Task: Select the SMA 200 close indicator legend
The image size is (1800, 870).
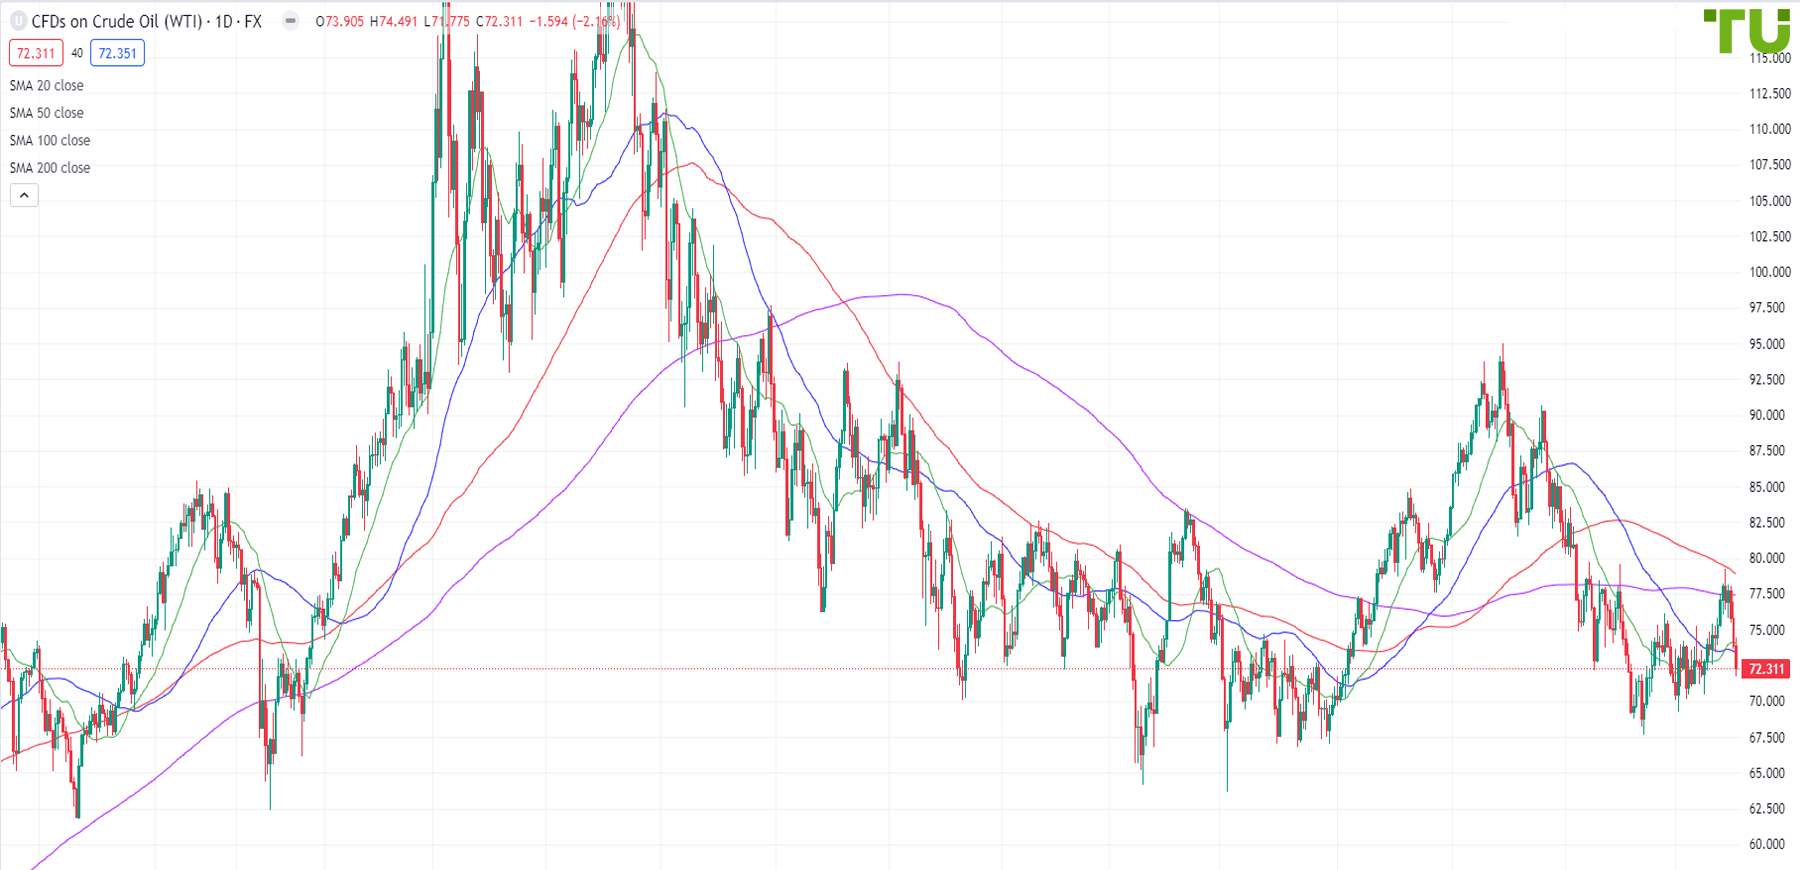Action: click(50, 168)
